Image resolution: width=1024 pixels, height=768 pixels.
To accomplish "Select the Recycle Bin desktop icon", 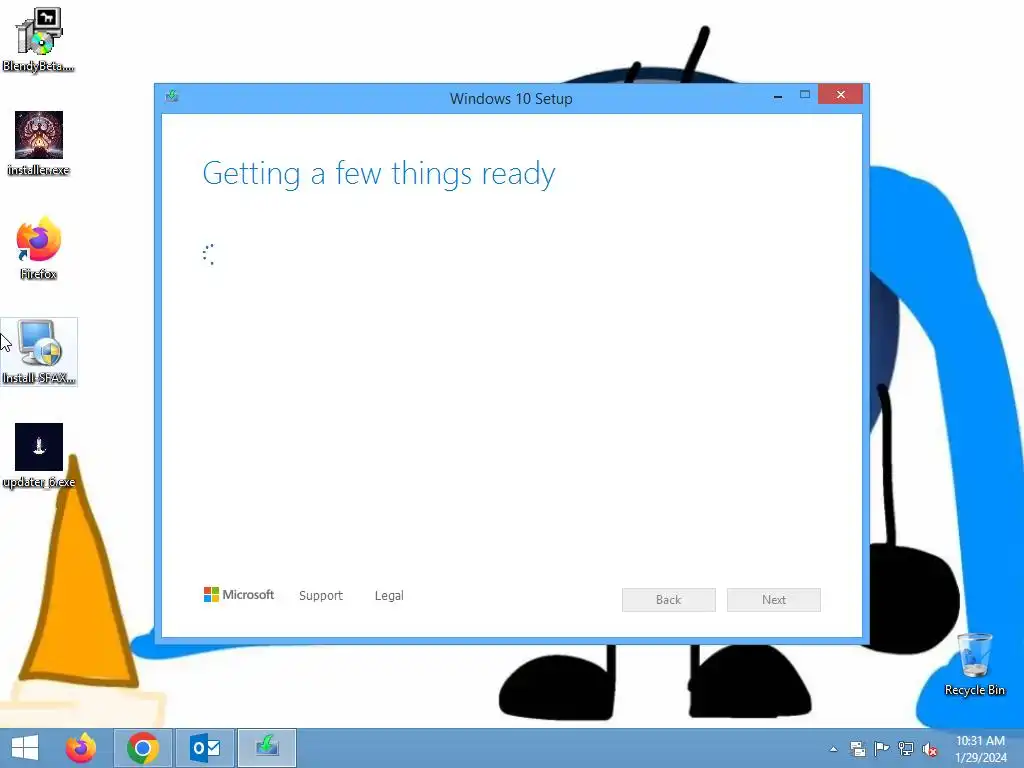I will coord(974,664).
